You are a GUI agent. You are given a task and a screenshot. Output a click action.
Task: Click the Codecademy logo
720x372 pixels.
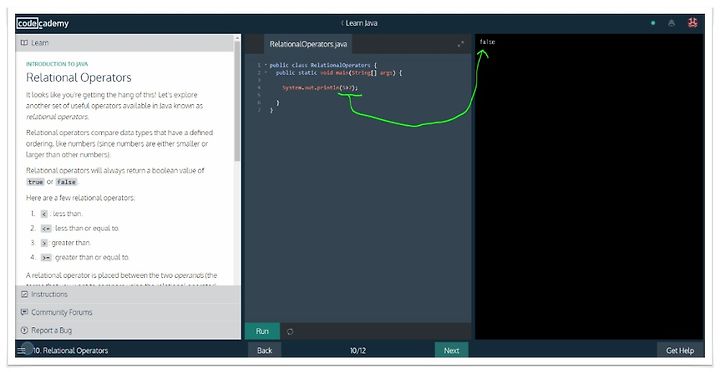point(42,23)
